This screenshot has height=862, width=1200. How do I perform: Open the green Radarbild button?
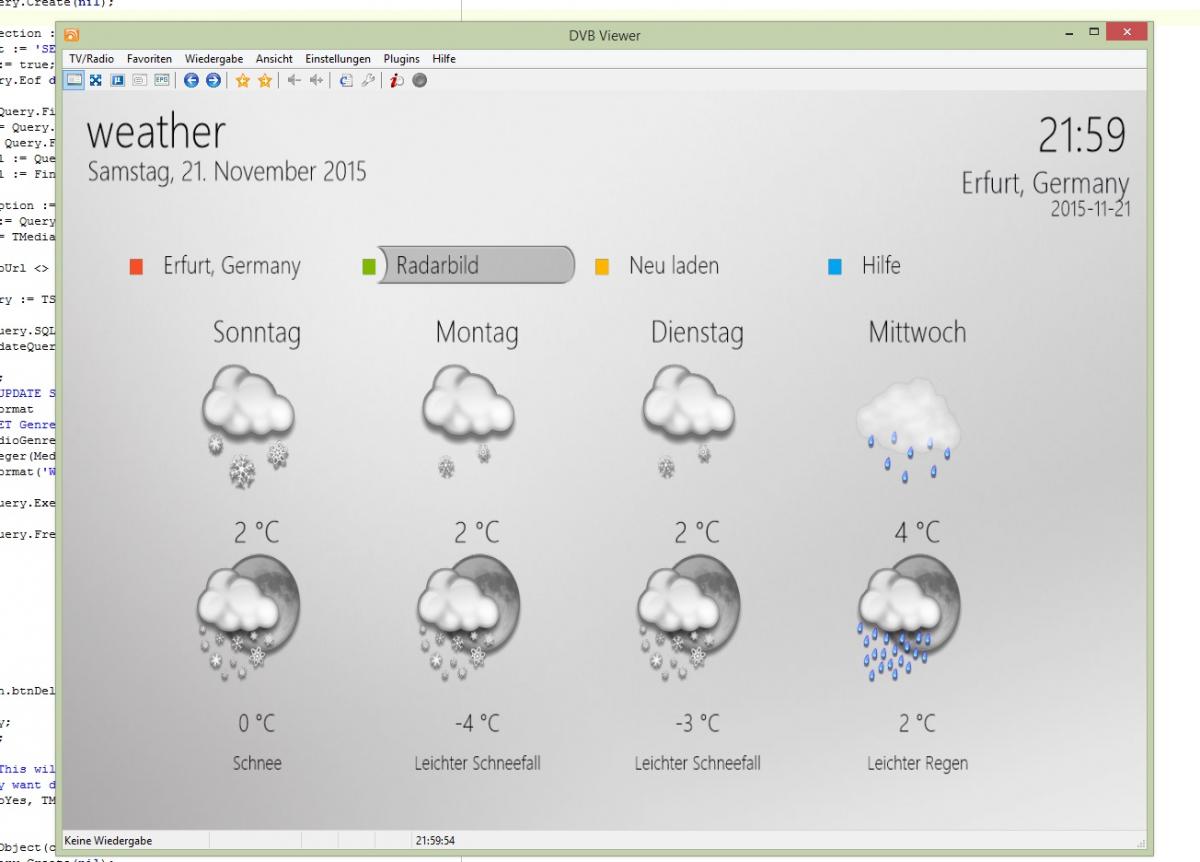click(x=468, y=266)
